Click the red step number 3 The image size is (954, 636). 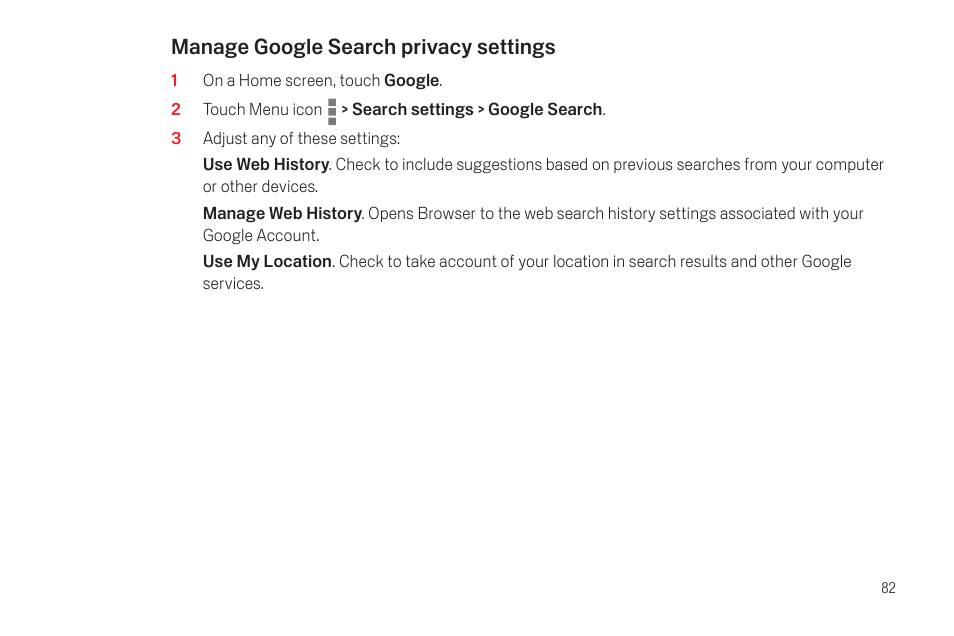[x=176, y=139]
